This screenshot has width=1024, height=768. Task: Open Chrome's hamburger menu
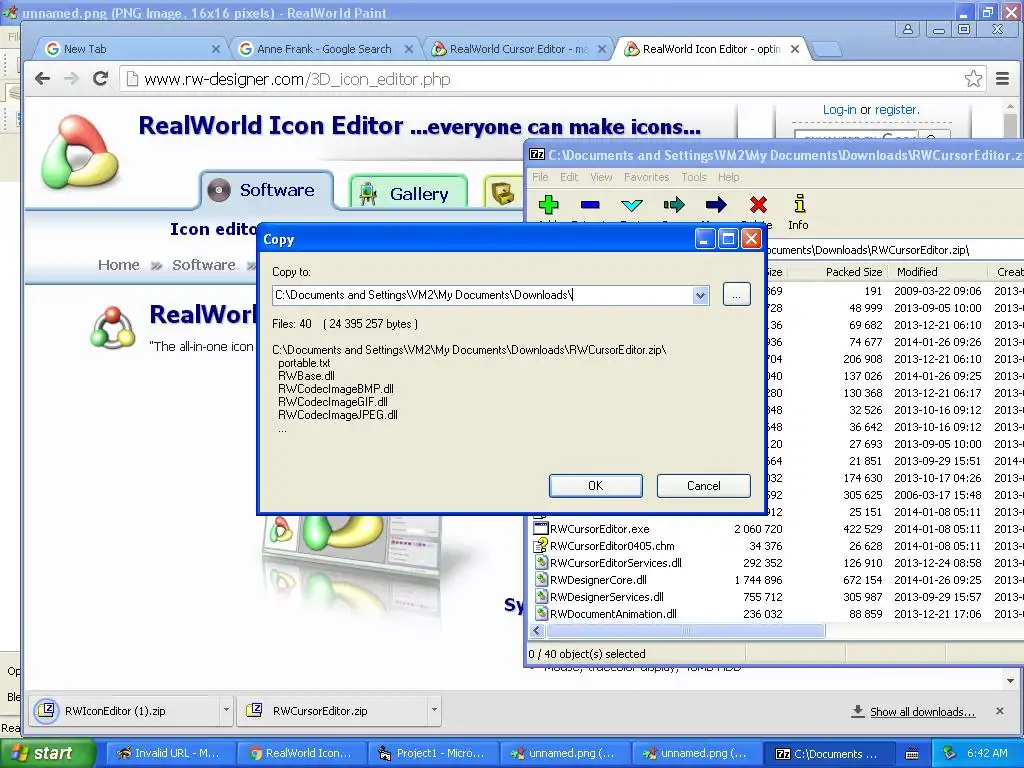pos(1002,79)
